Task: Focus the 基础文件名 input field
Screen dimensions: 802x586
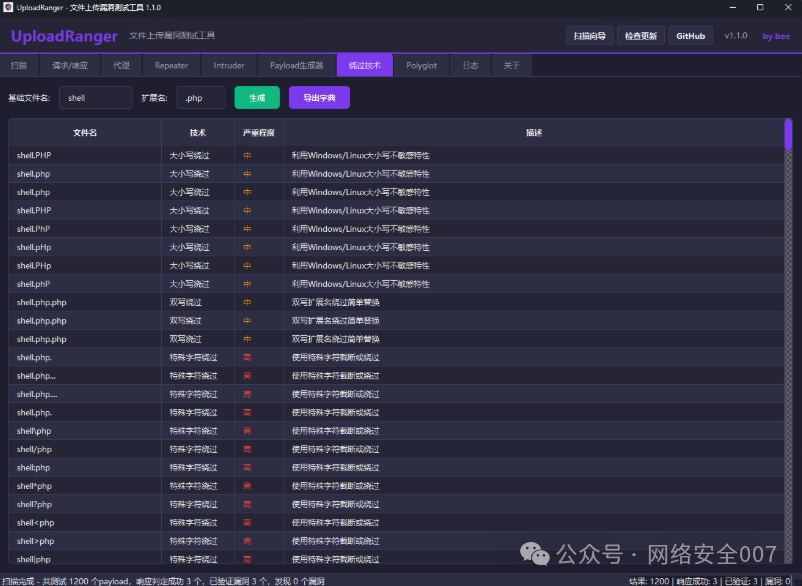Action: pos(96,98)
